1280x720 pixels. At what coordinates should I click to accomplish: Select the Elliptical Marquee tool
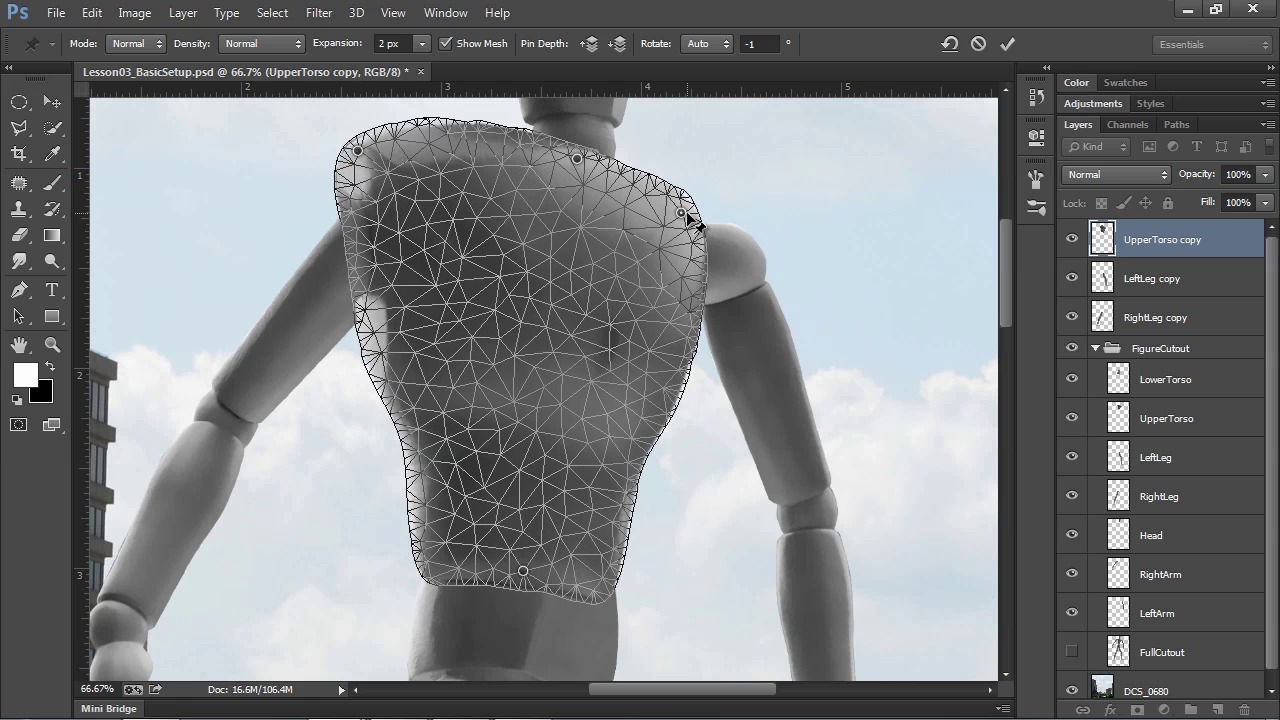point(19,102)
